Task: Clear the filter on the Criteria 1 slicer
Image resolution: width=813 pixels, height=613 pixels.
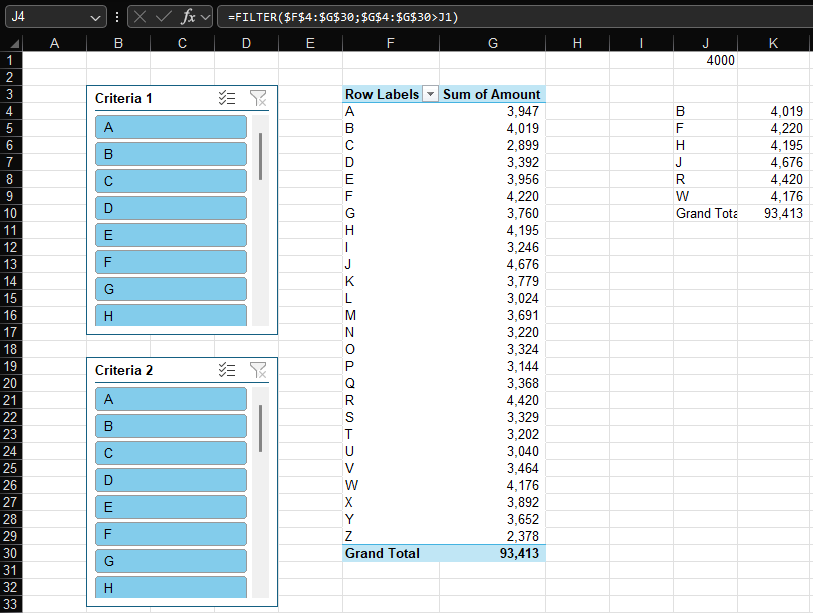Action: click(258, 98)
